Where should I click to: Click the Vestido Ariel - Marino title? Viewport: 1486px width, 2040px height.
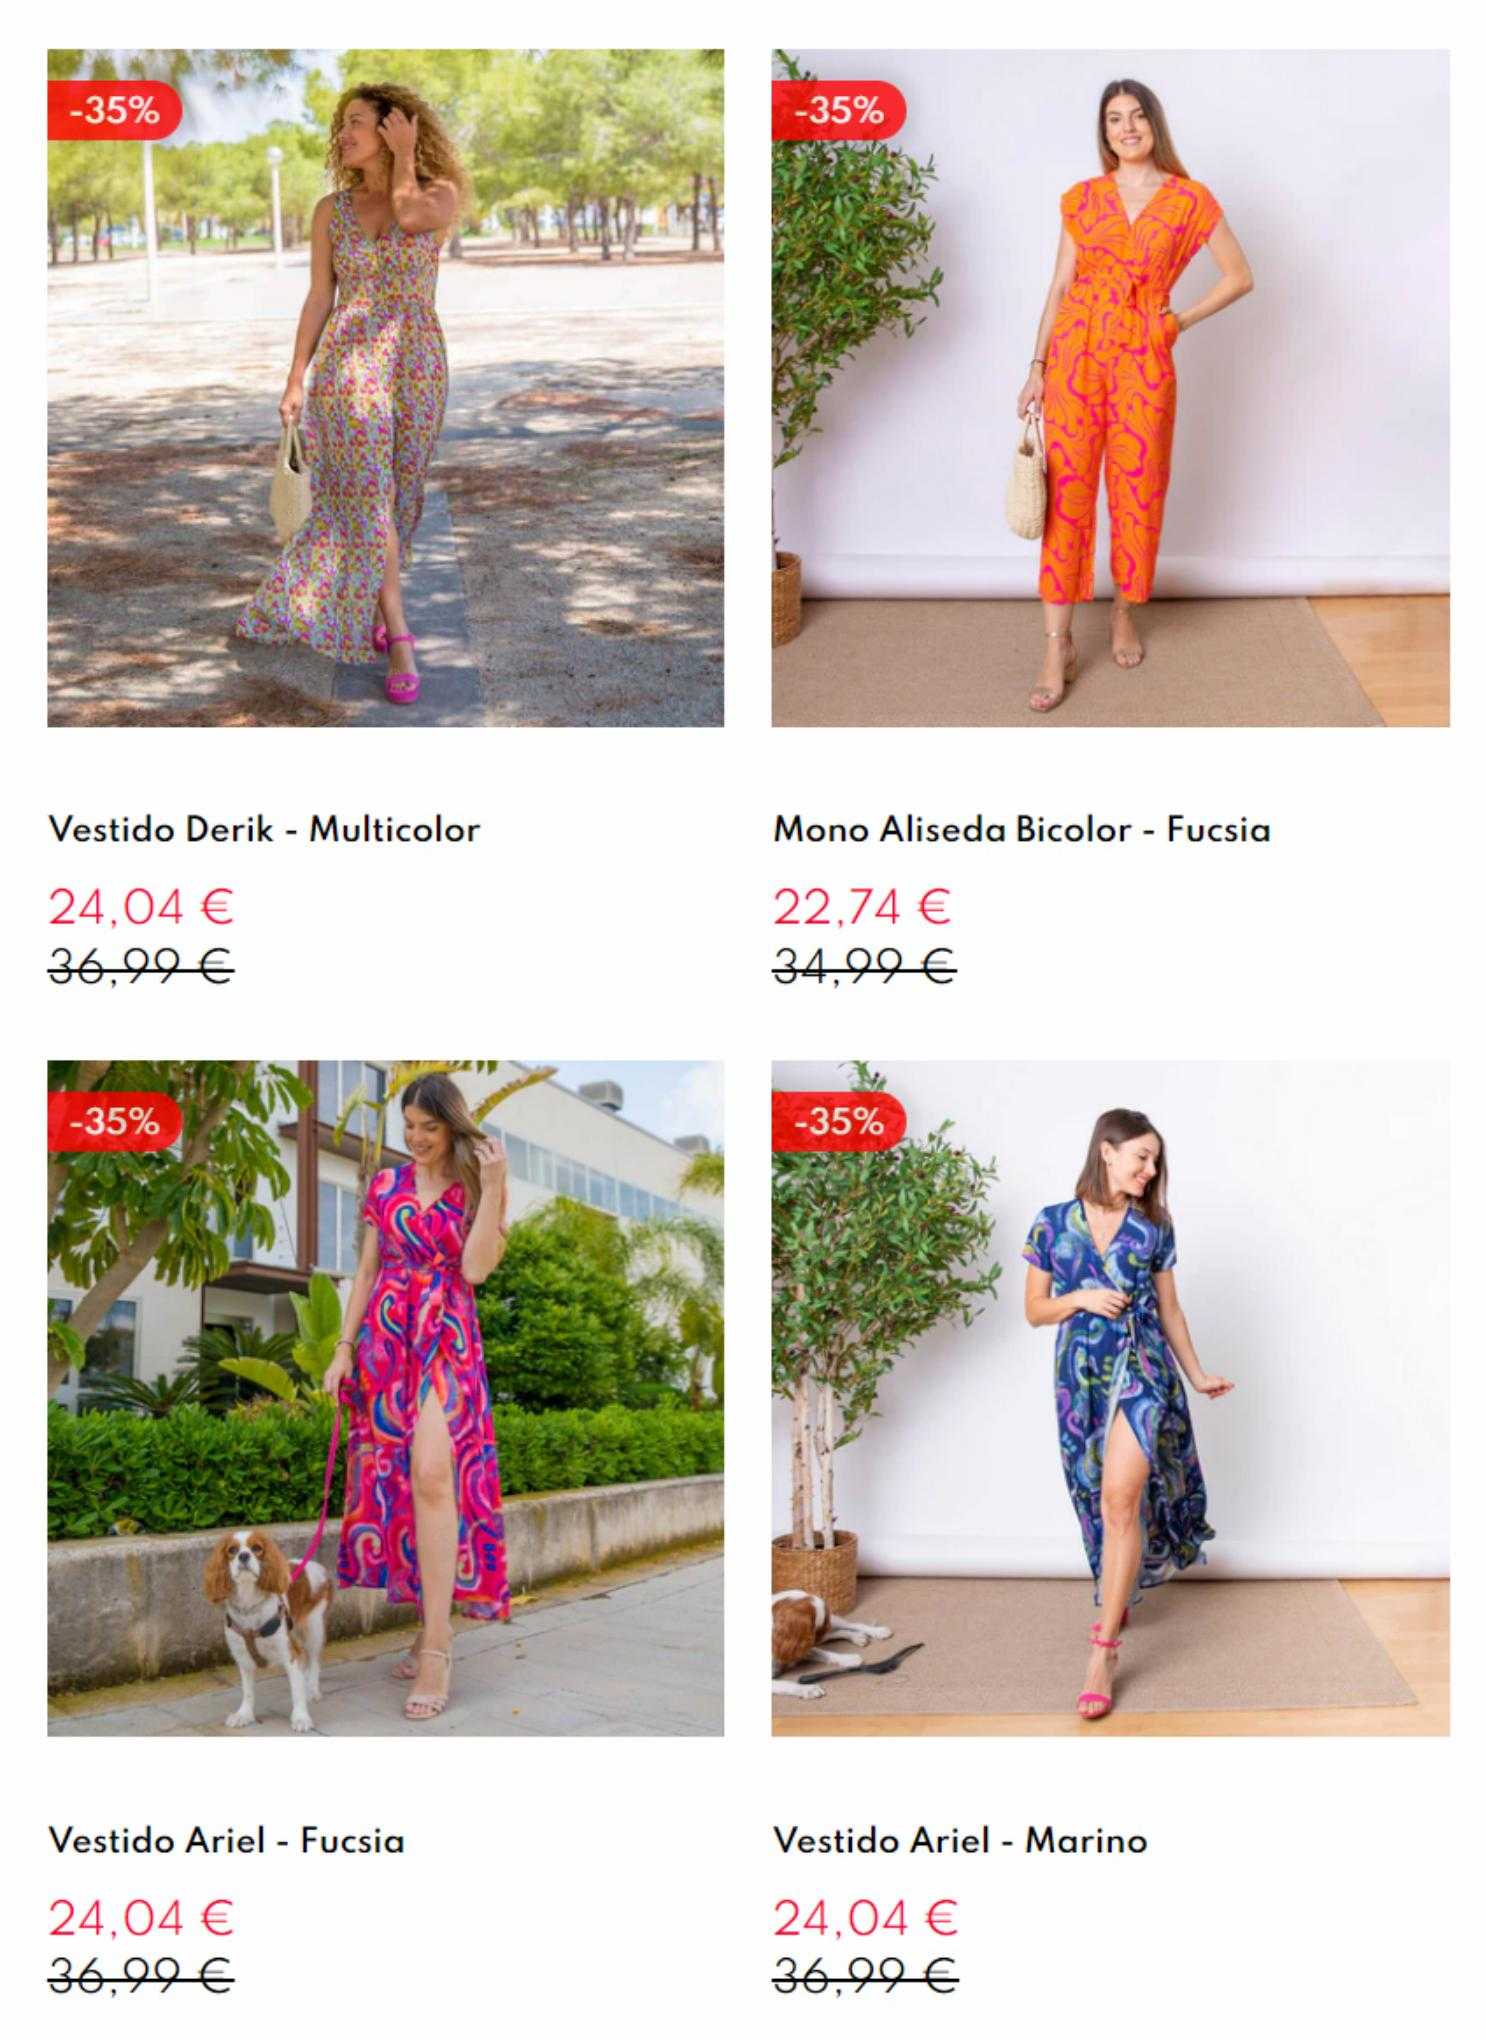[960, 1841]
